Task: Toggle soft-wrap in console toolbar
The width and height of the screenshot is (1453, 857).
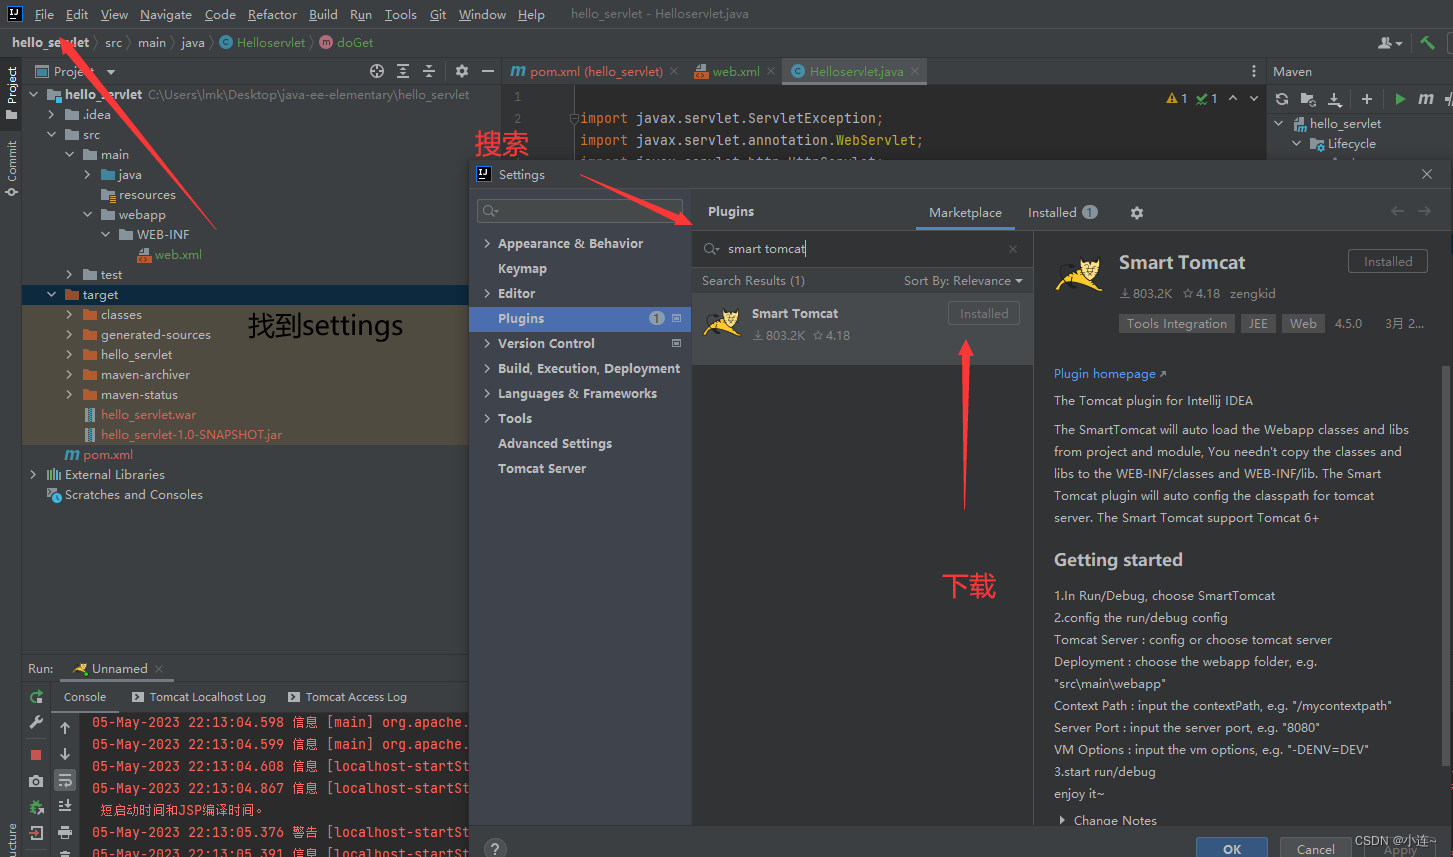Action: [65, 780]
